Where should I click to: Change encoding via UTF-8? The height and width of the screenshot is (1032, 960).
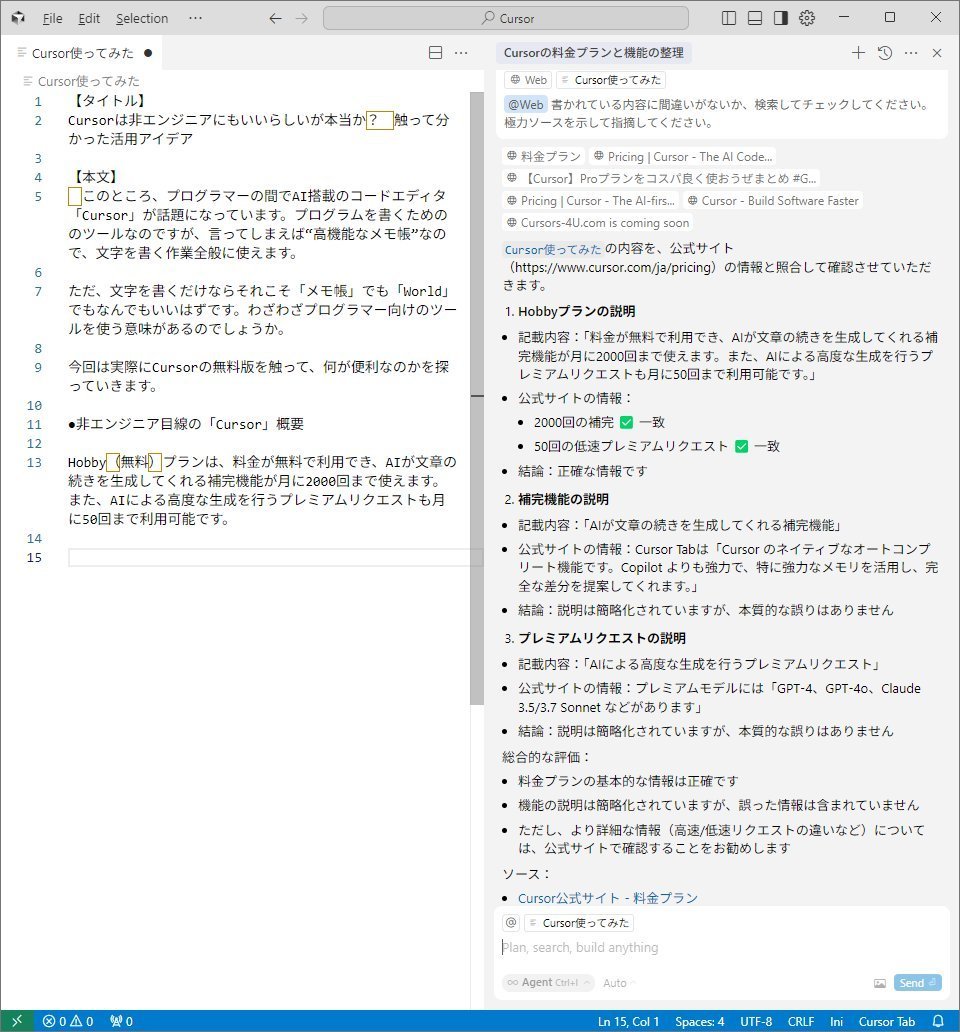[756, 1021]
